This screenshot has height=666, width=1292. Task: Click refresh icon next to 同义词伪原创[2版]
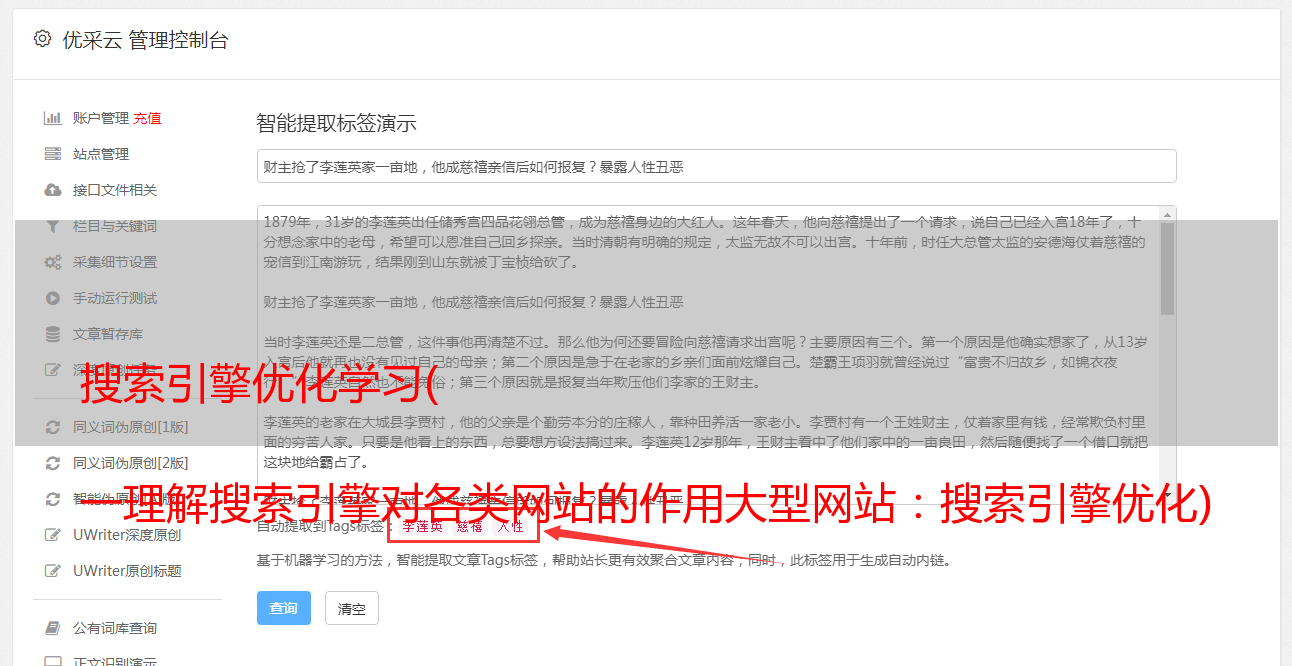(x=53, y=463)
